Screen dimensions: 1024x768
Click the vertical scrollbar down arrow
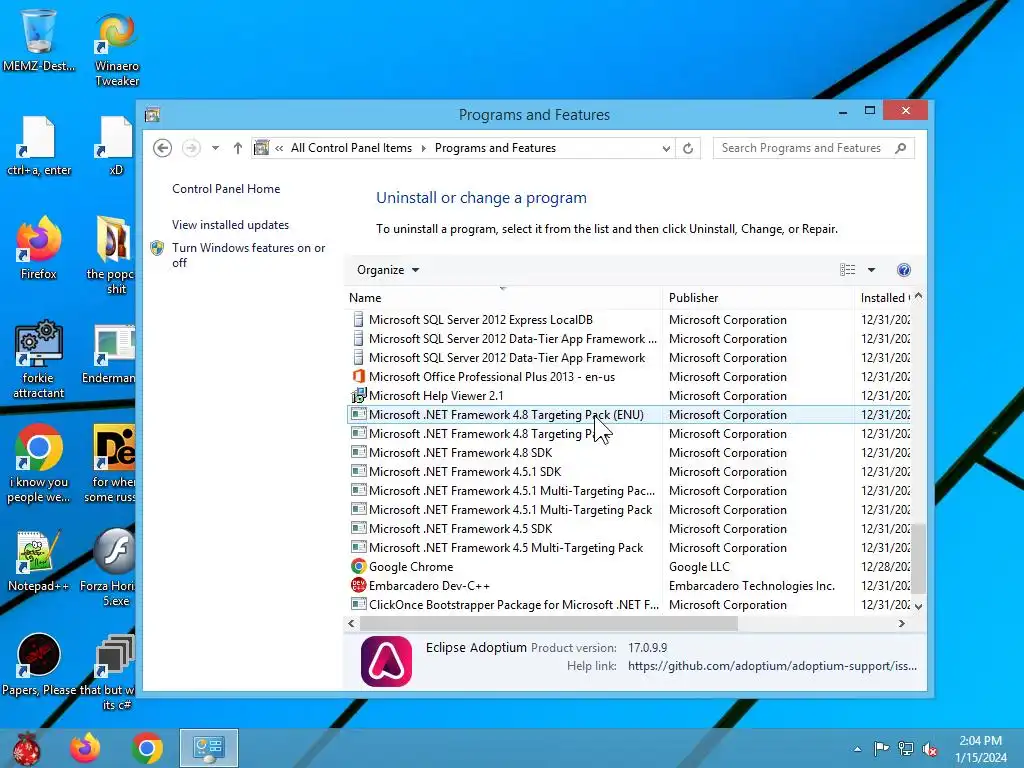(918, 607)
